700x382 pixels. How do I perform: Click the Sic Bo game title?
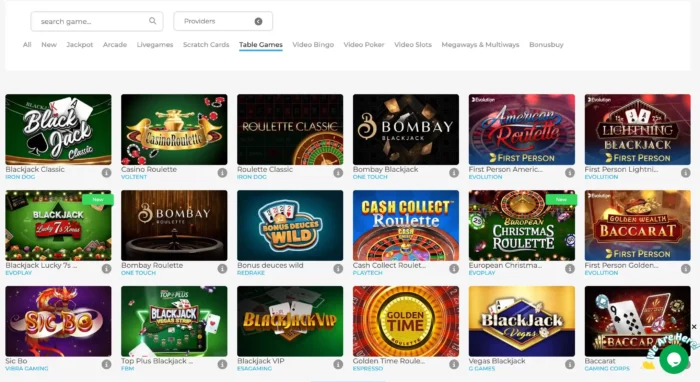pos(16,361)
